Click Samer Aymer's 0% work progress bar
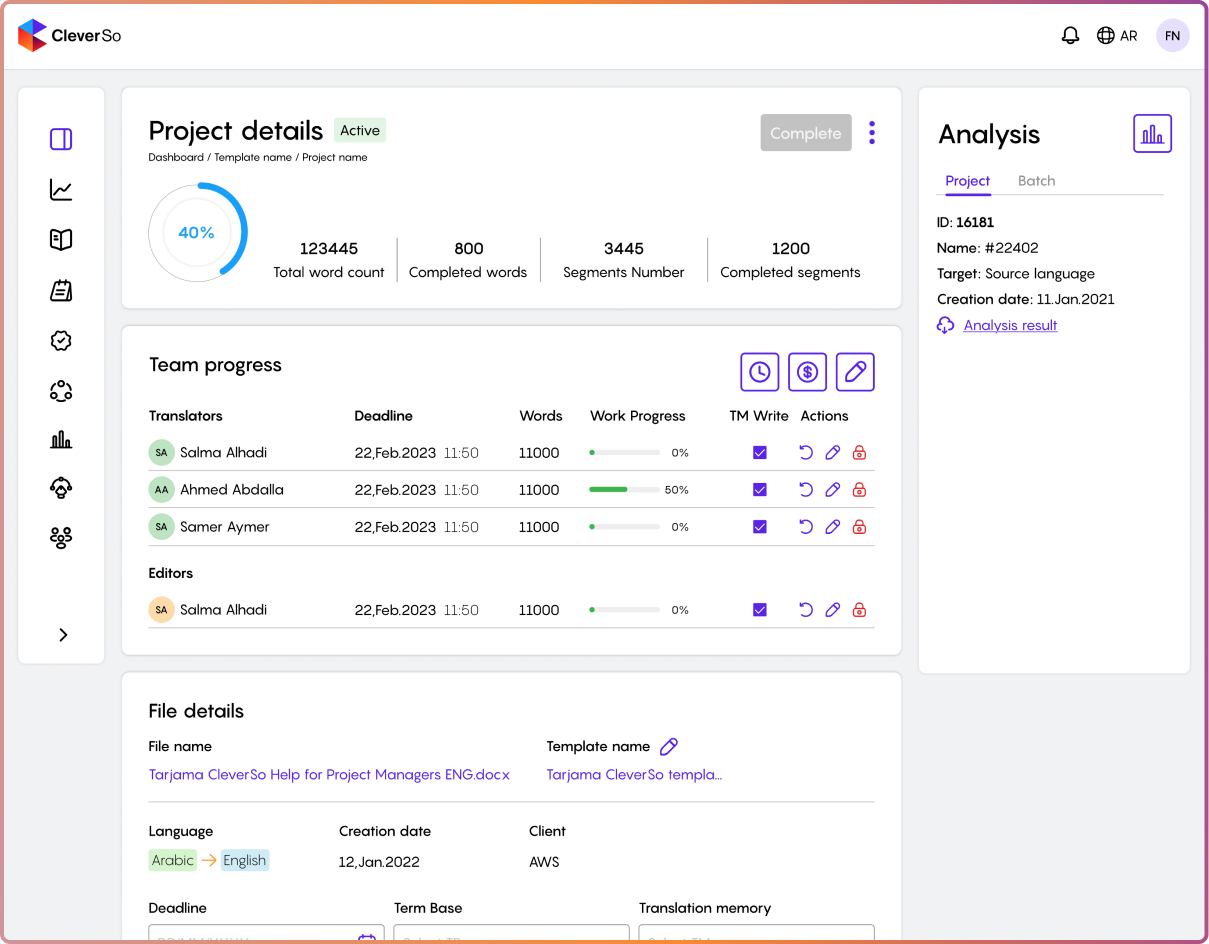1209x944 pixels. pos(624,527)
